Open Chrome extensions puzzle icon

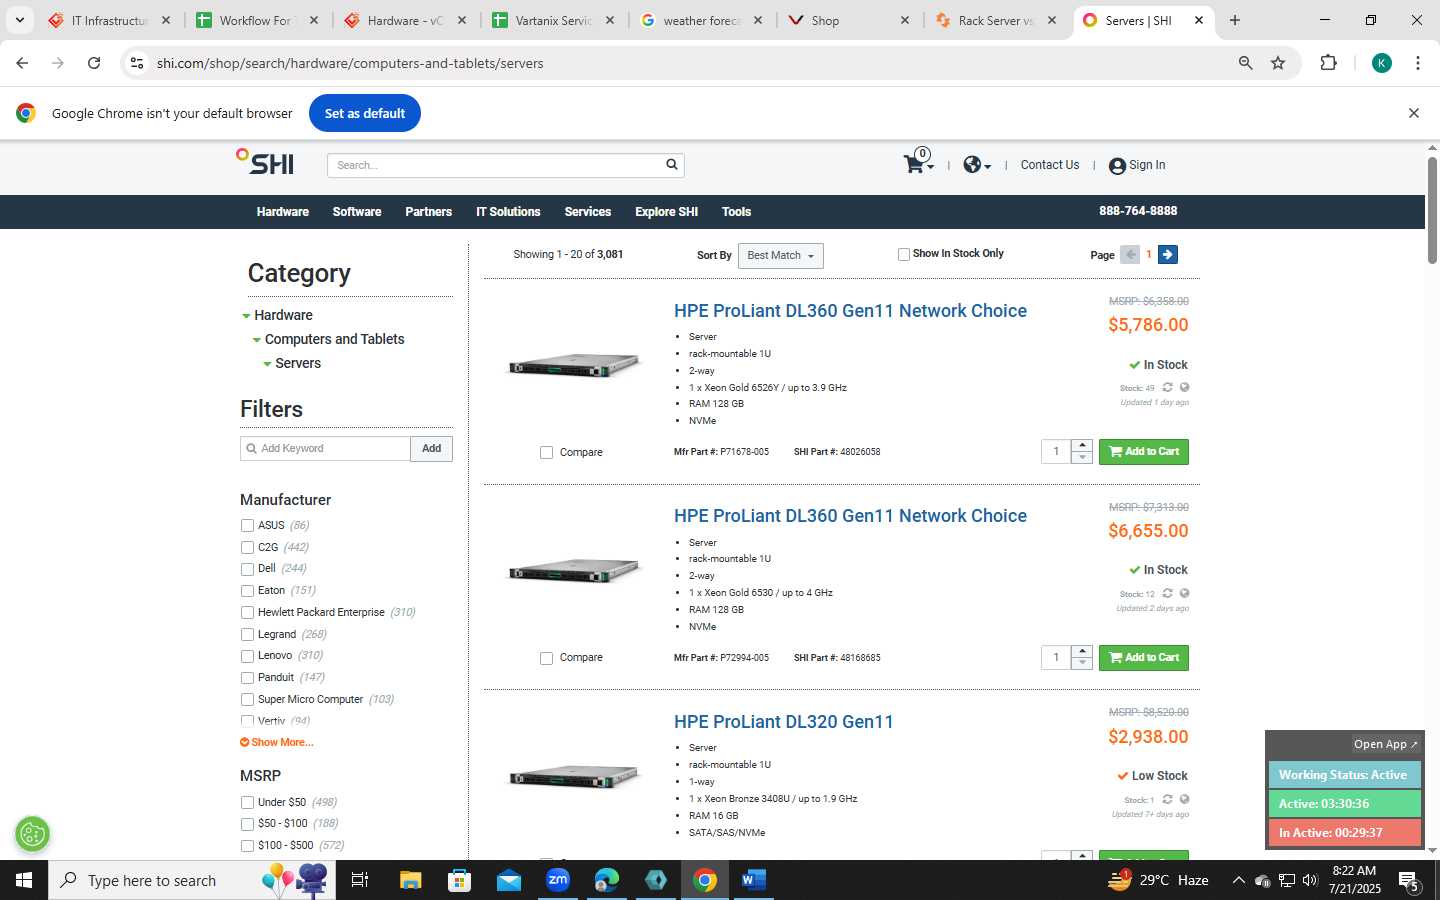click(x=1328, y=63)
